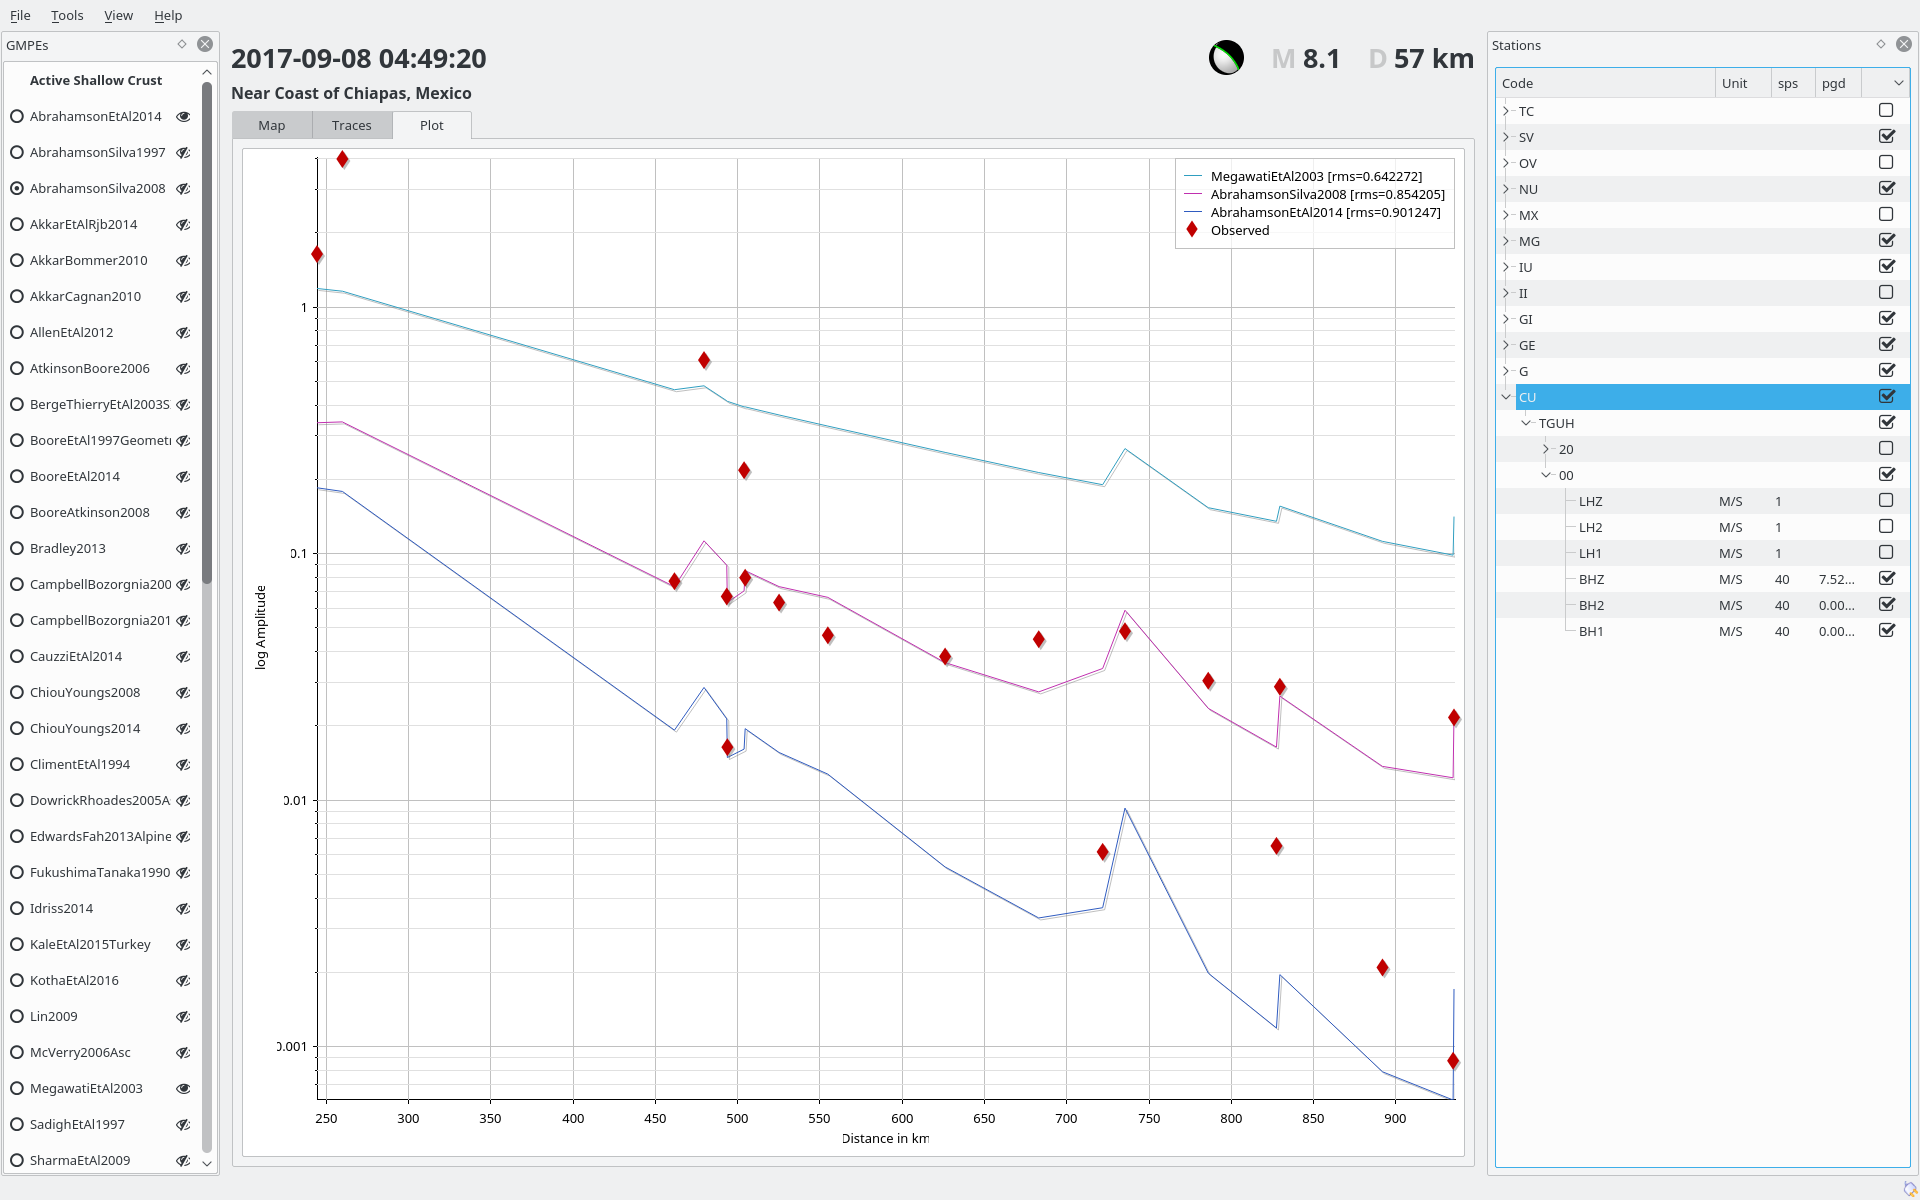
Task: Select the AkkarBommer2010 radio button
Action: (17, 261)
